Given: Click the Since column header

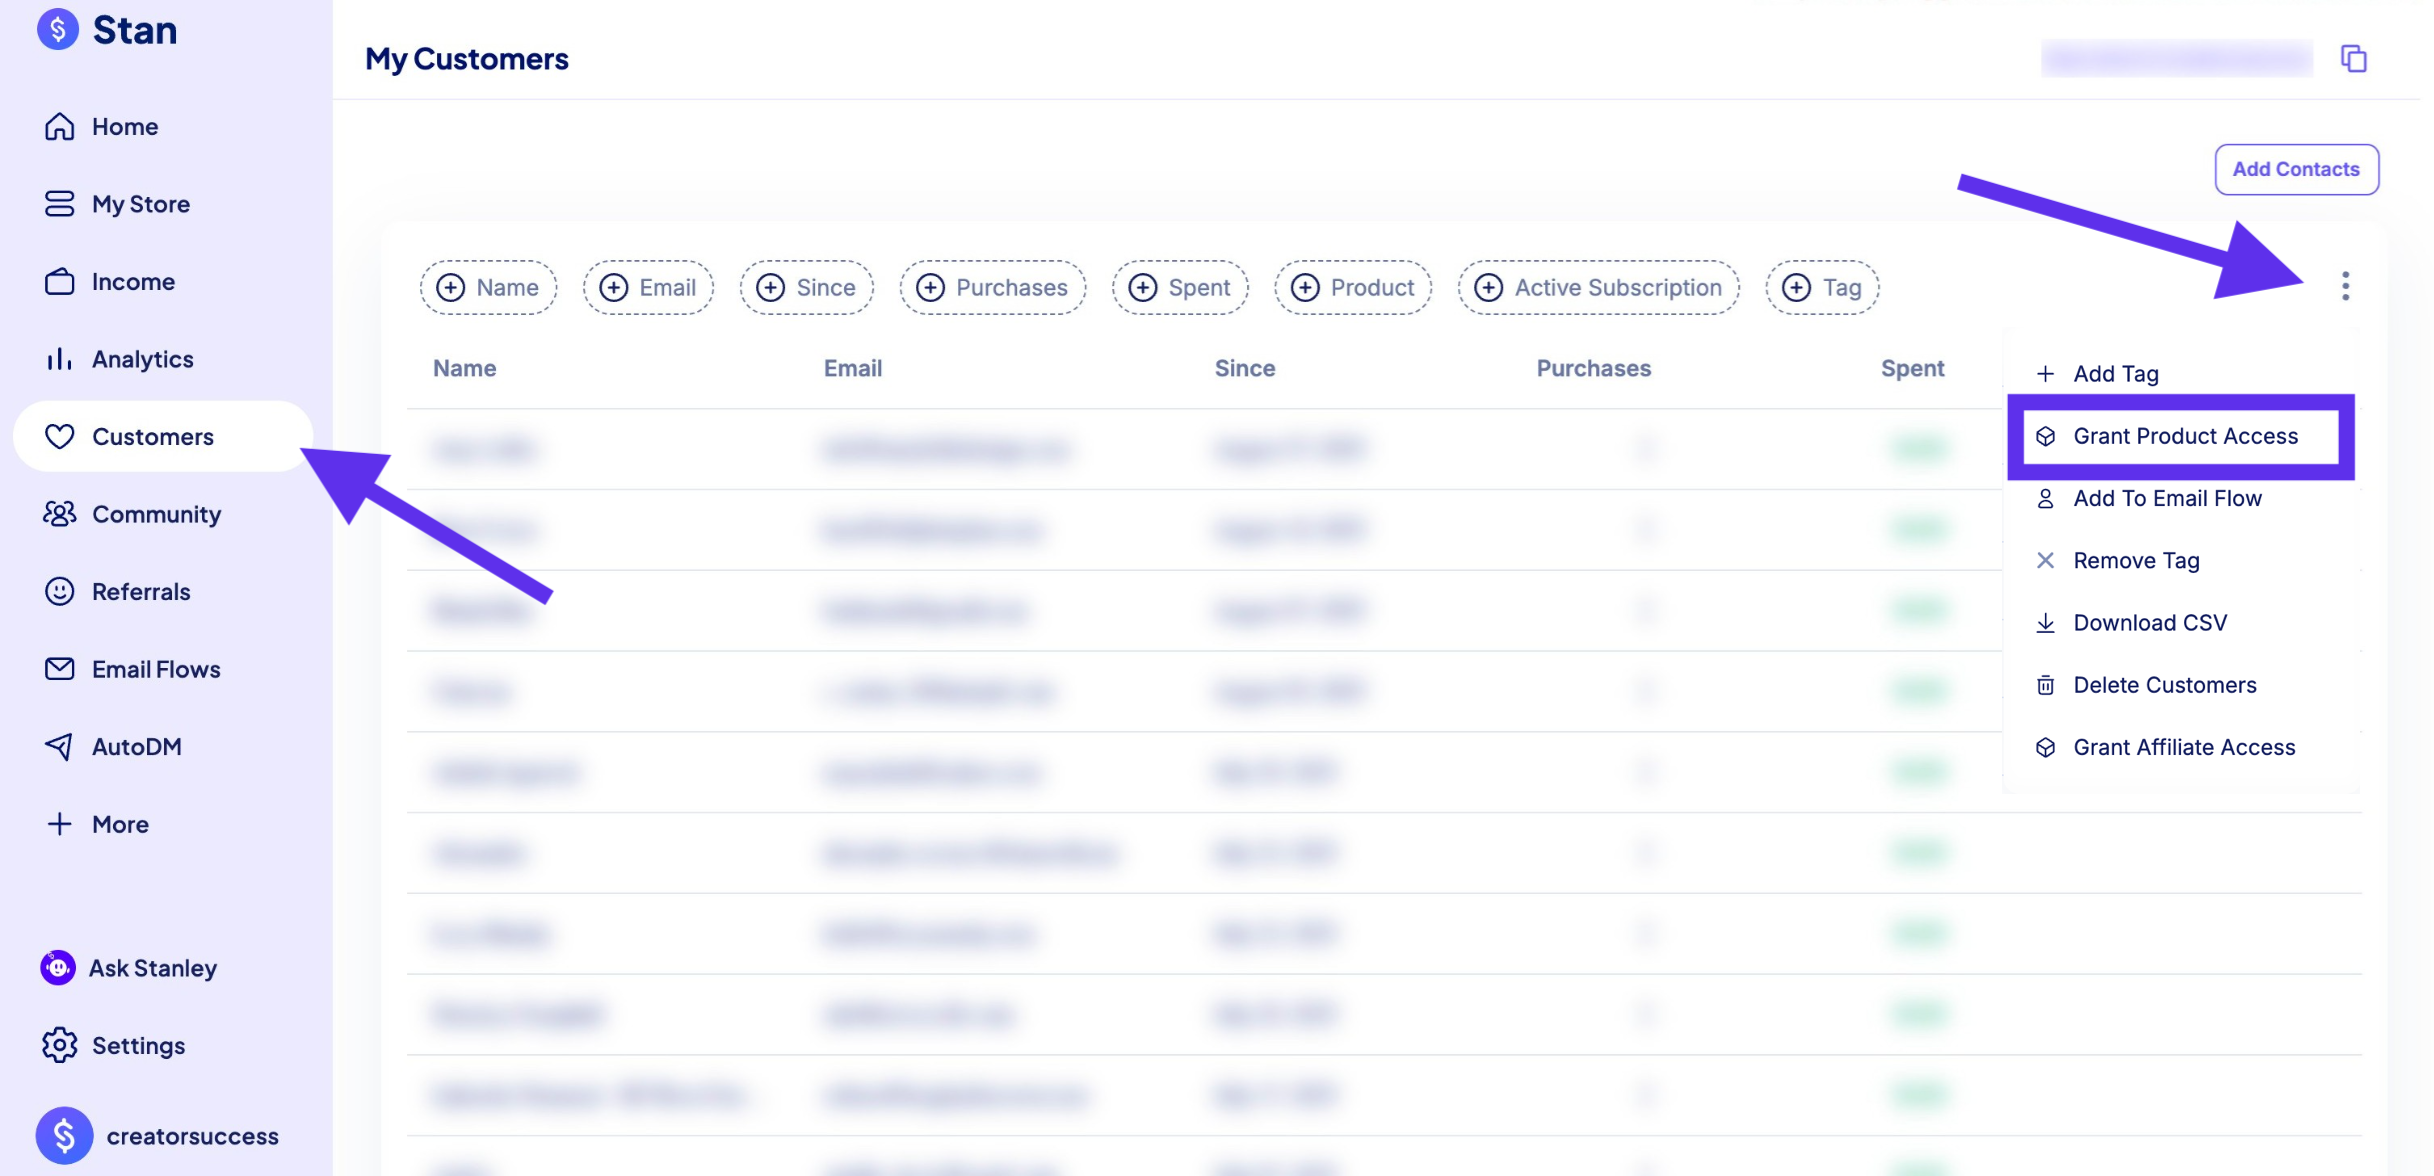Looking at the screenshot, I should [1245, 368].
